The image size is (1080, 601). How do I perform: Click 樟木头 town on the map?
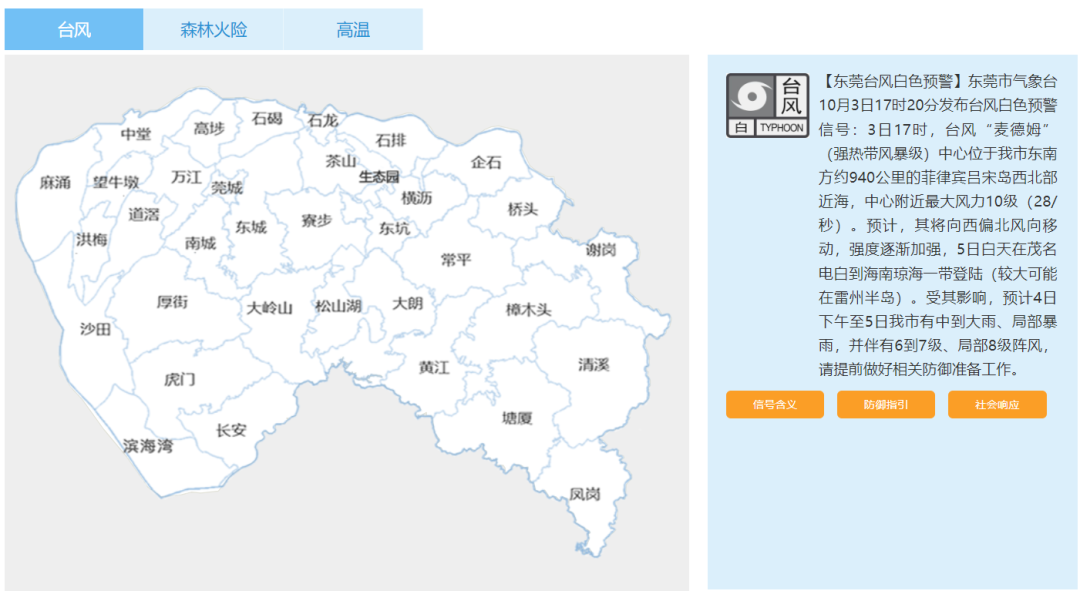point(528,310)
